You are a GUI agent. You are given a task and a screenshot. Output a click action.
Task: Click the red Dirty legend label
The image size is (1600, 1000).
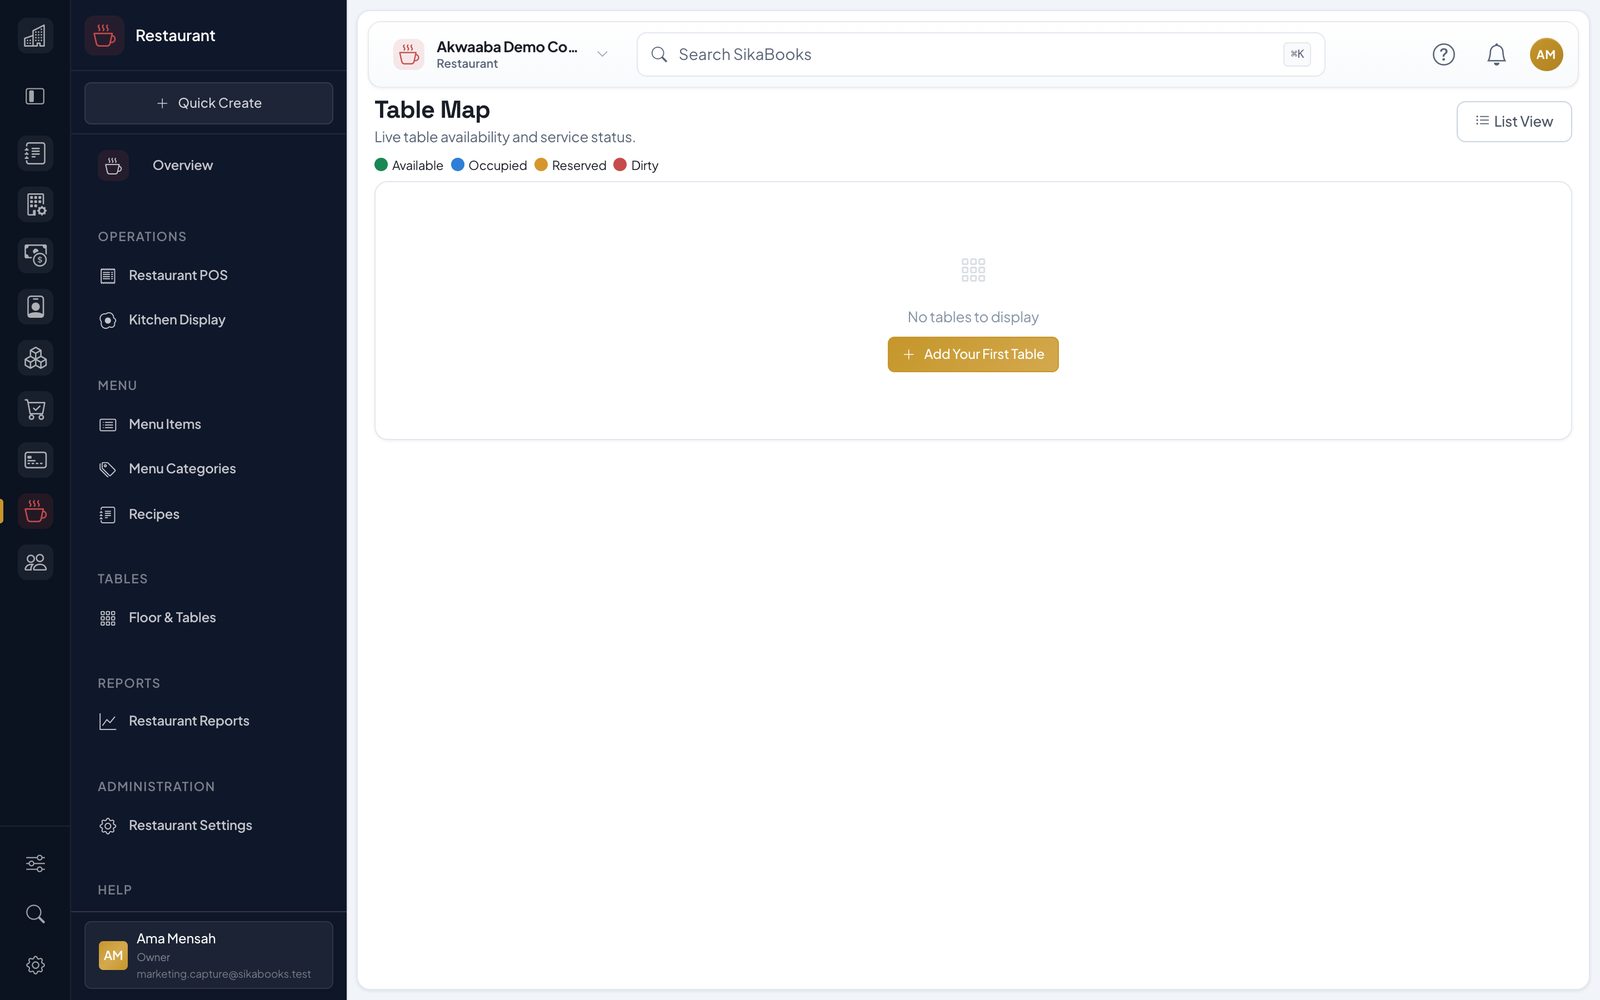click(x=645, y=166)
